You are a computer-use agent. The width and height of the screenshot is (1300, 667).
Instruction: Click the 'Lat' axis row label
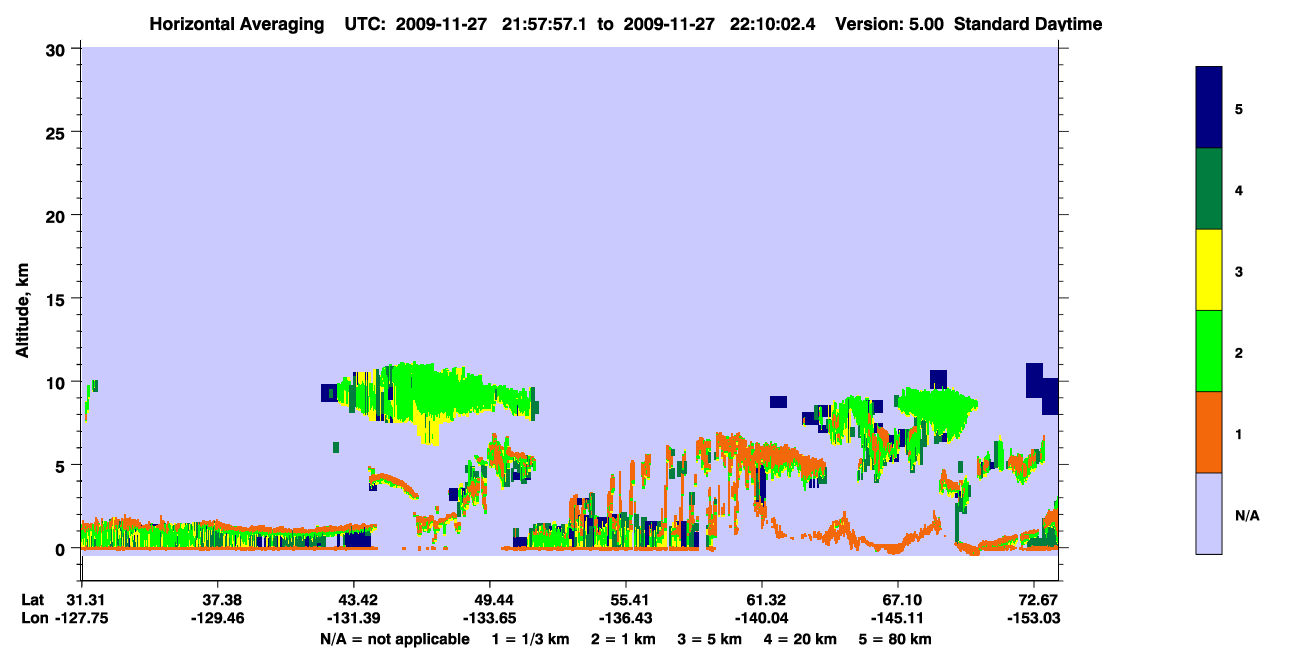(x=33, y=600)
